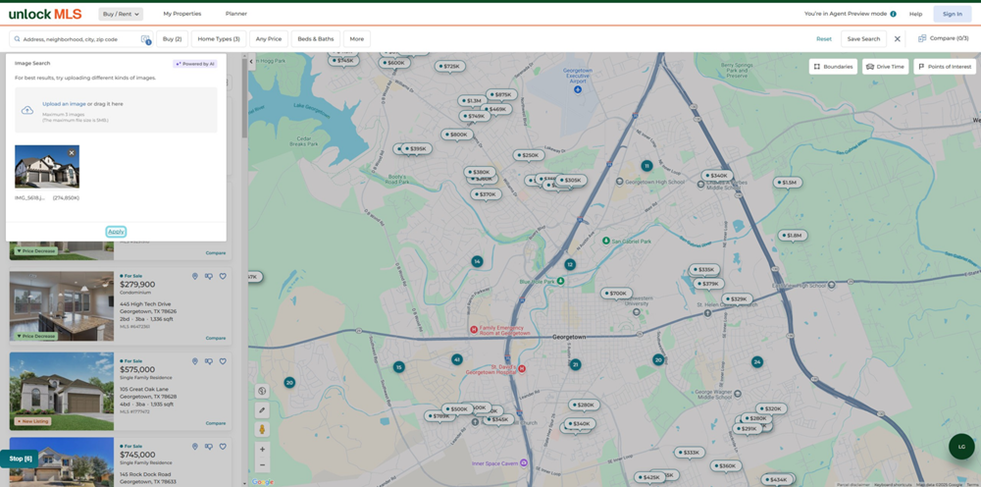Open Compare (0/3) panel

click(943, 38)
